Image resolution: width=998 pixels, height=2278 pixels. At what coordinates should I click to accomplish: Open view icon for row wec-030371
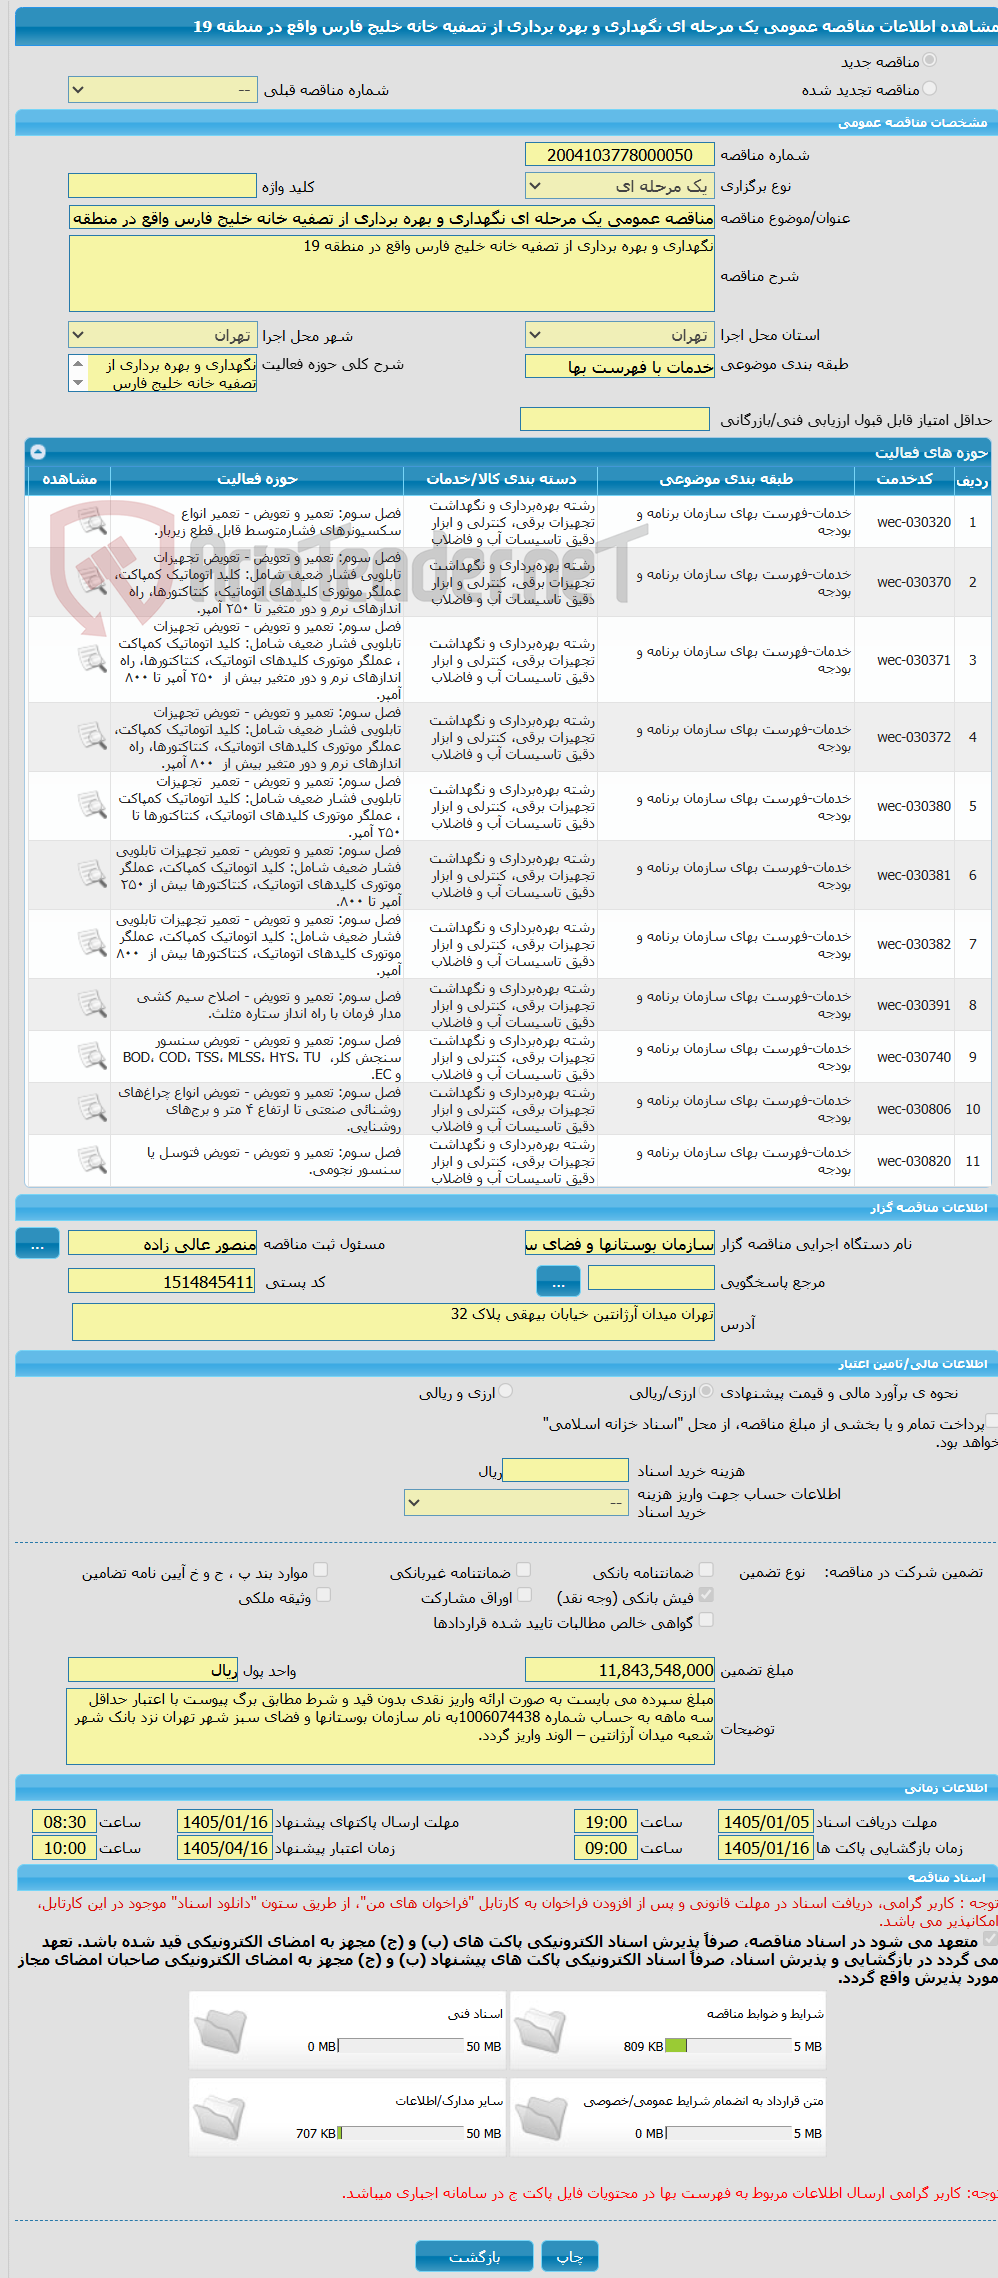click(x=92, y=659)
